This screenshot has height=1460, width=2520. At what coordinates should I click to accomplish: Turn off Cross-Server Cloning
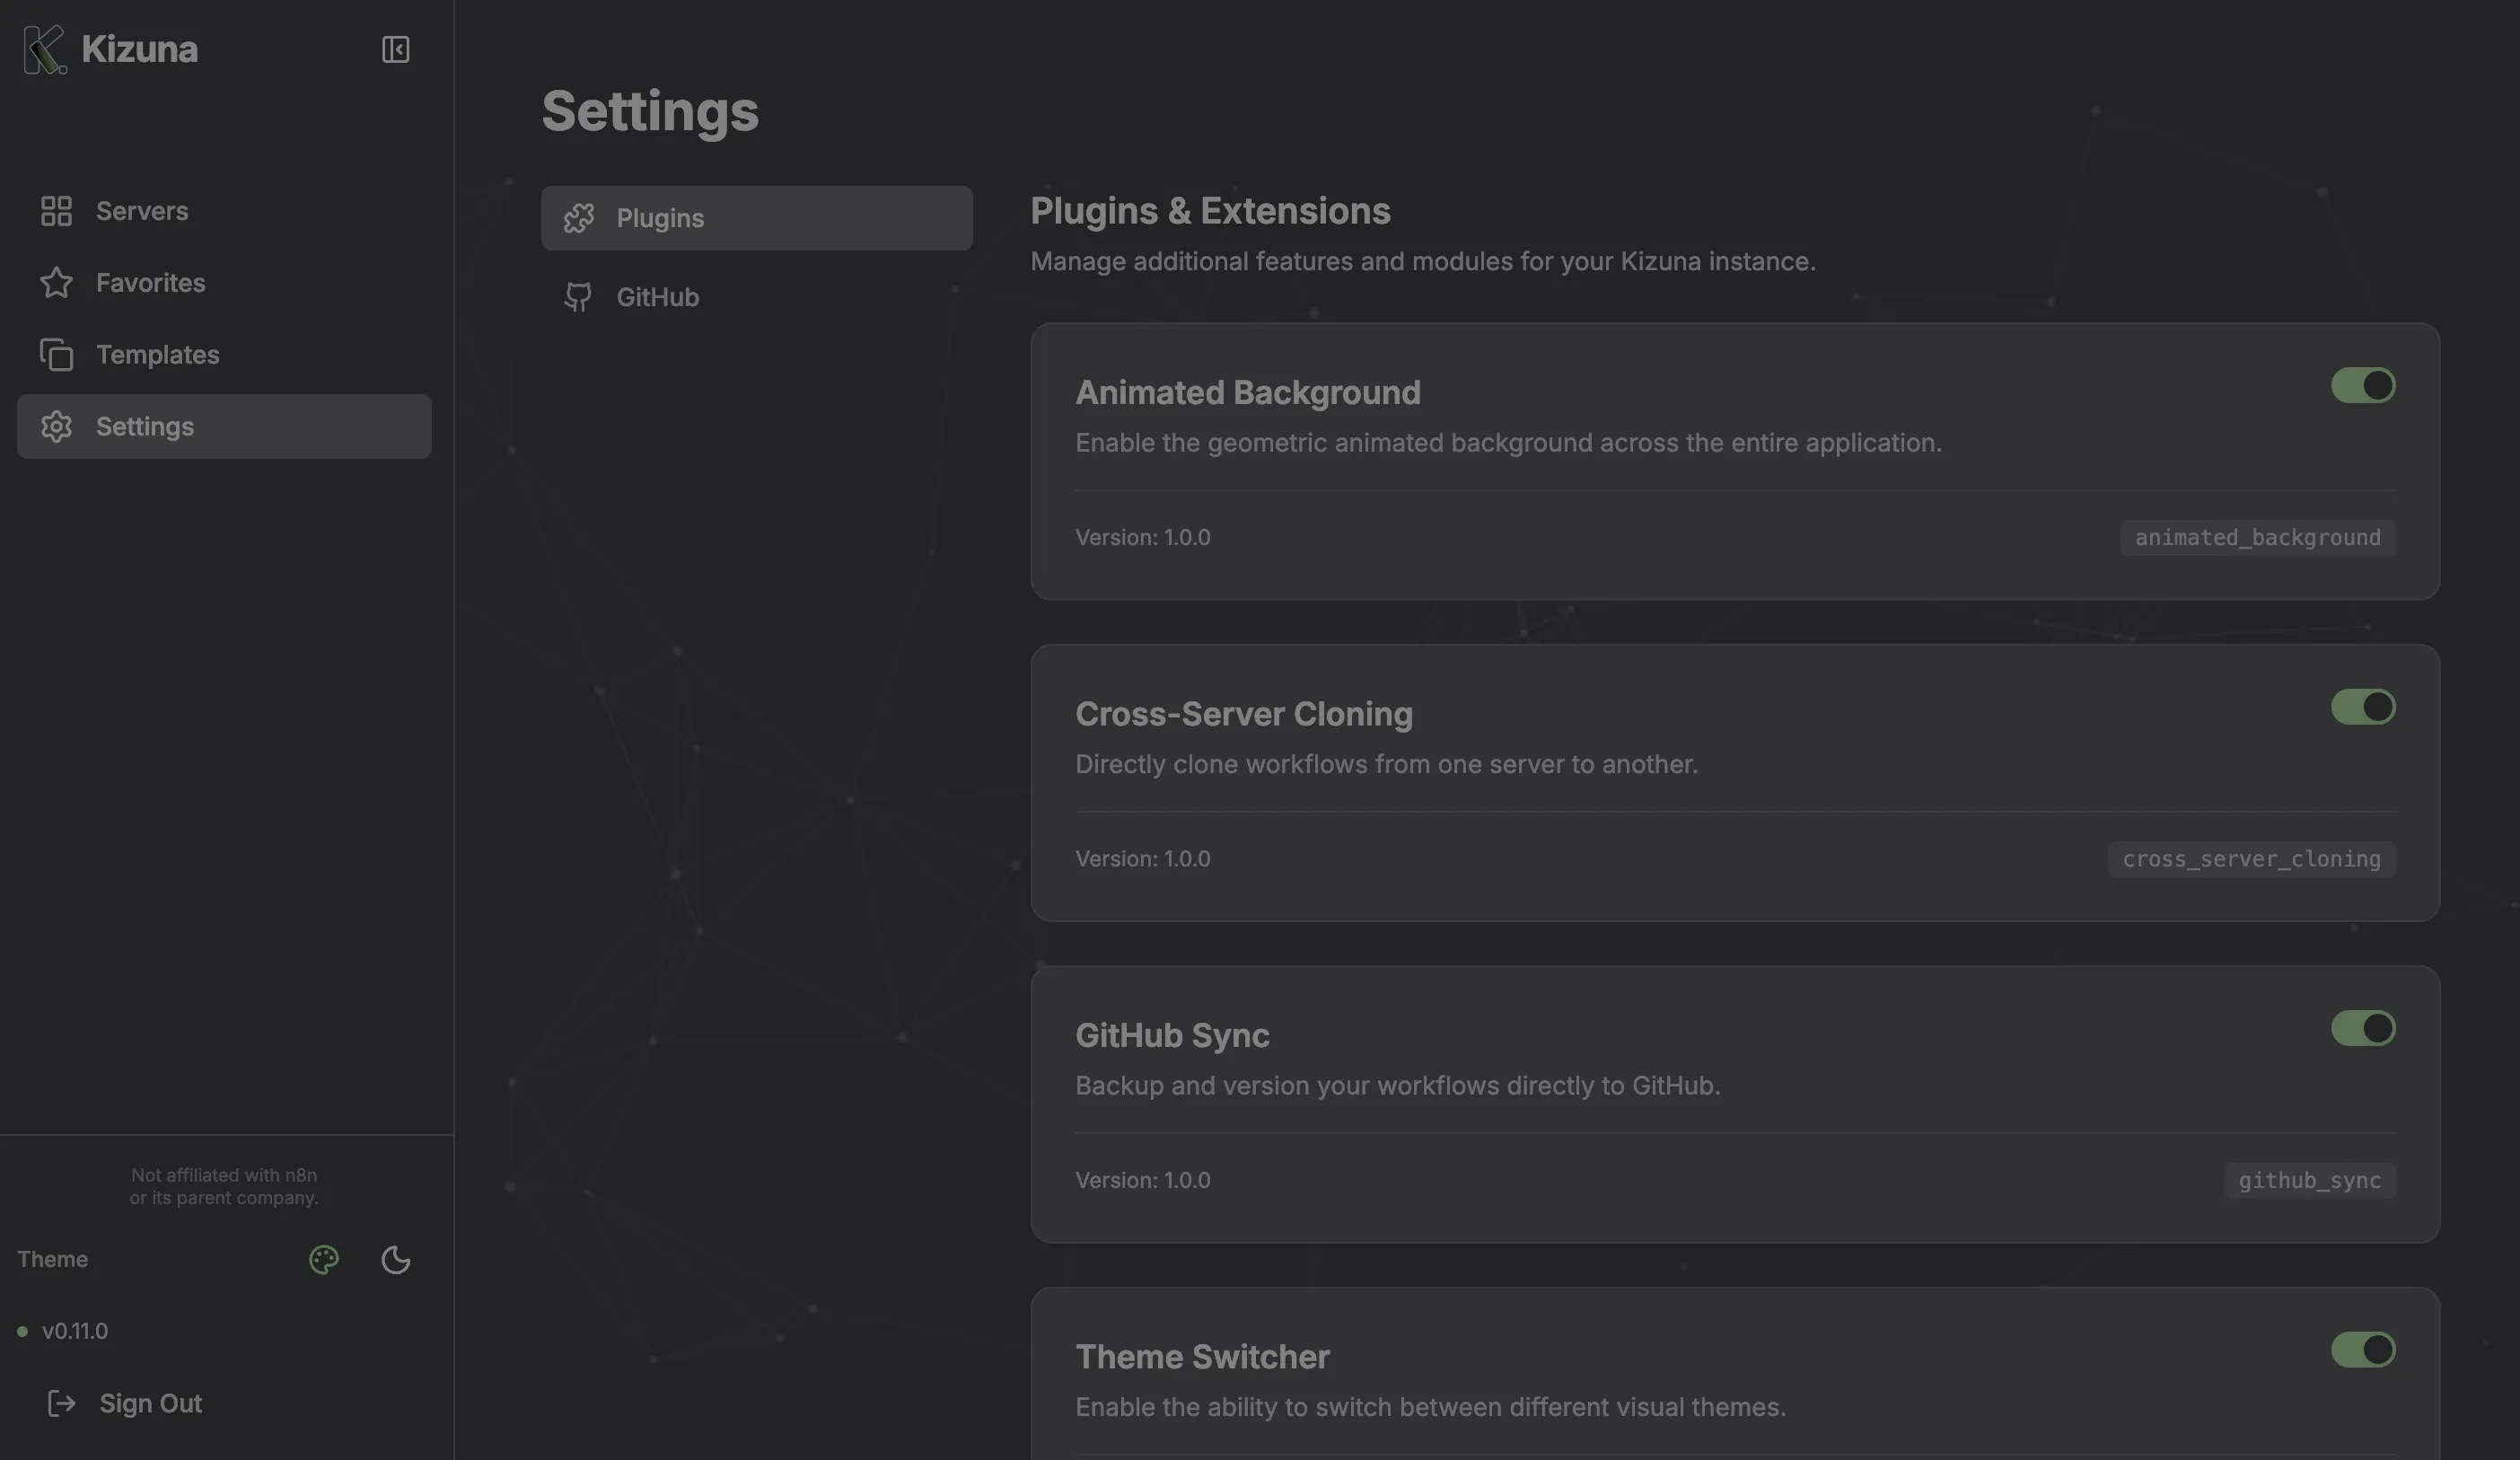[x=2363, y=707]
